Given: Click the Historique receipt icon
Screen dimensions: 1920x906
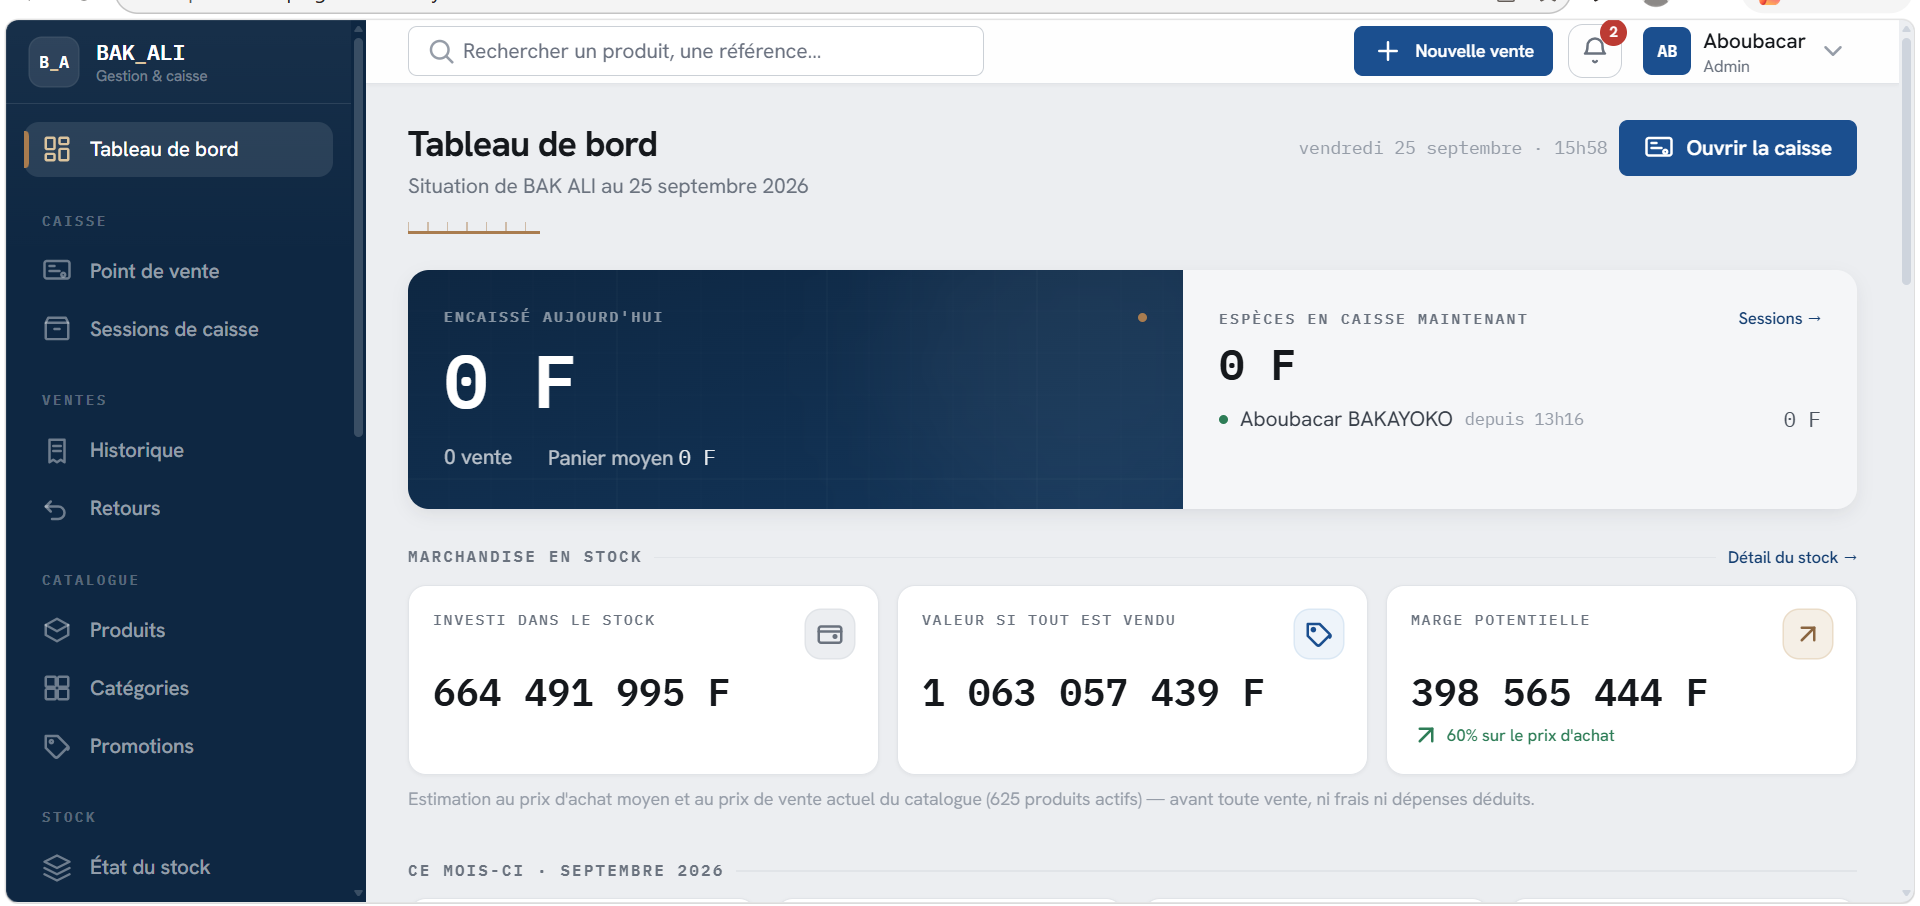Looking at the screenshot, I should tap(57, 450).
